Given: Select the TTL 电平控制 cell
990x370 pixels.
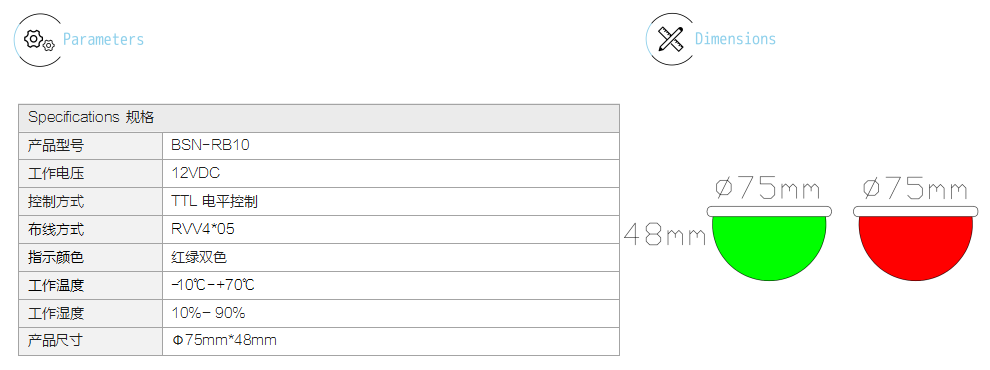Looking at the screenshot, I should (391, 201).
